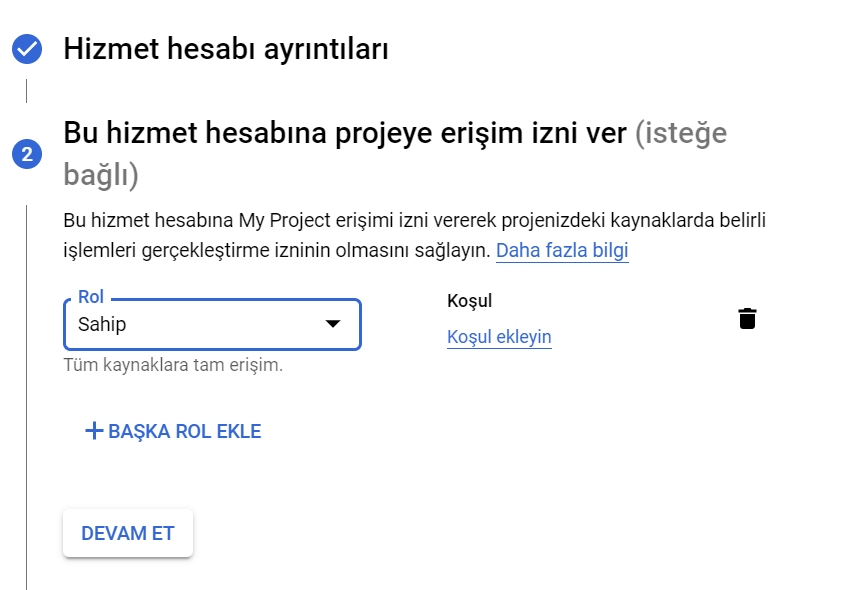Screen dimensions: 851x590
Task: Open the Rol dropdown arrow
Action: point(333,324)
